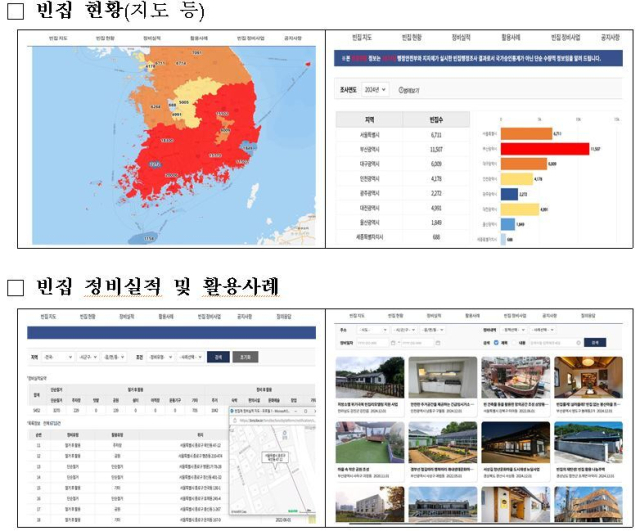Click the orange 서울특별시 bar in the chart
Viewport: 640px width, 531px height.
point(527,134)
